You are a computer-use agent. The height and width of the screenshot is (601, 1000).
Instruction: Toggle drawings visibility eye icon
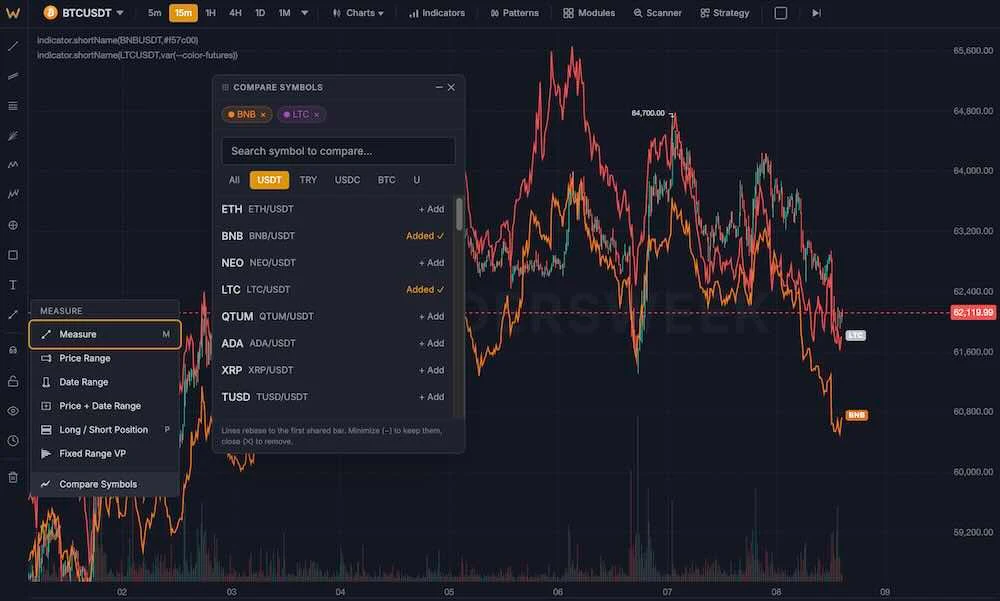(x=13, y=411)
